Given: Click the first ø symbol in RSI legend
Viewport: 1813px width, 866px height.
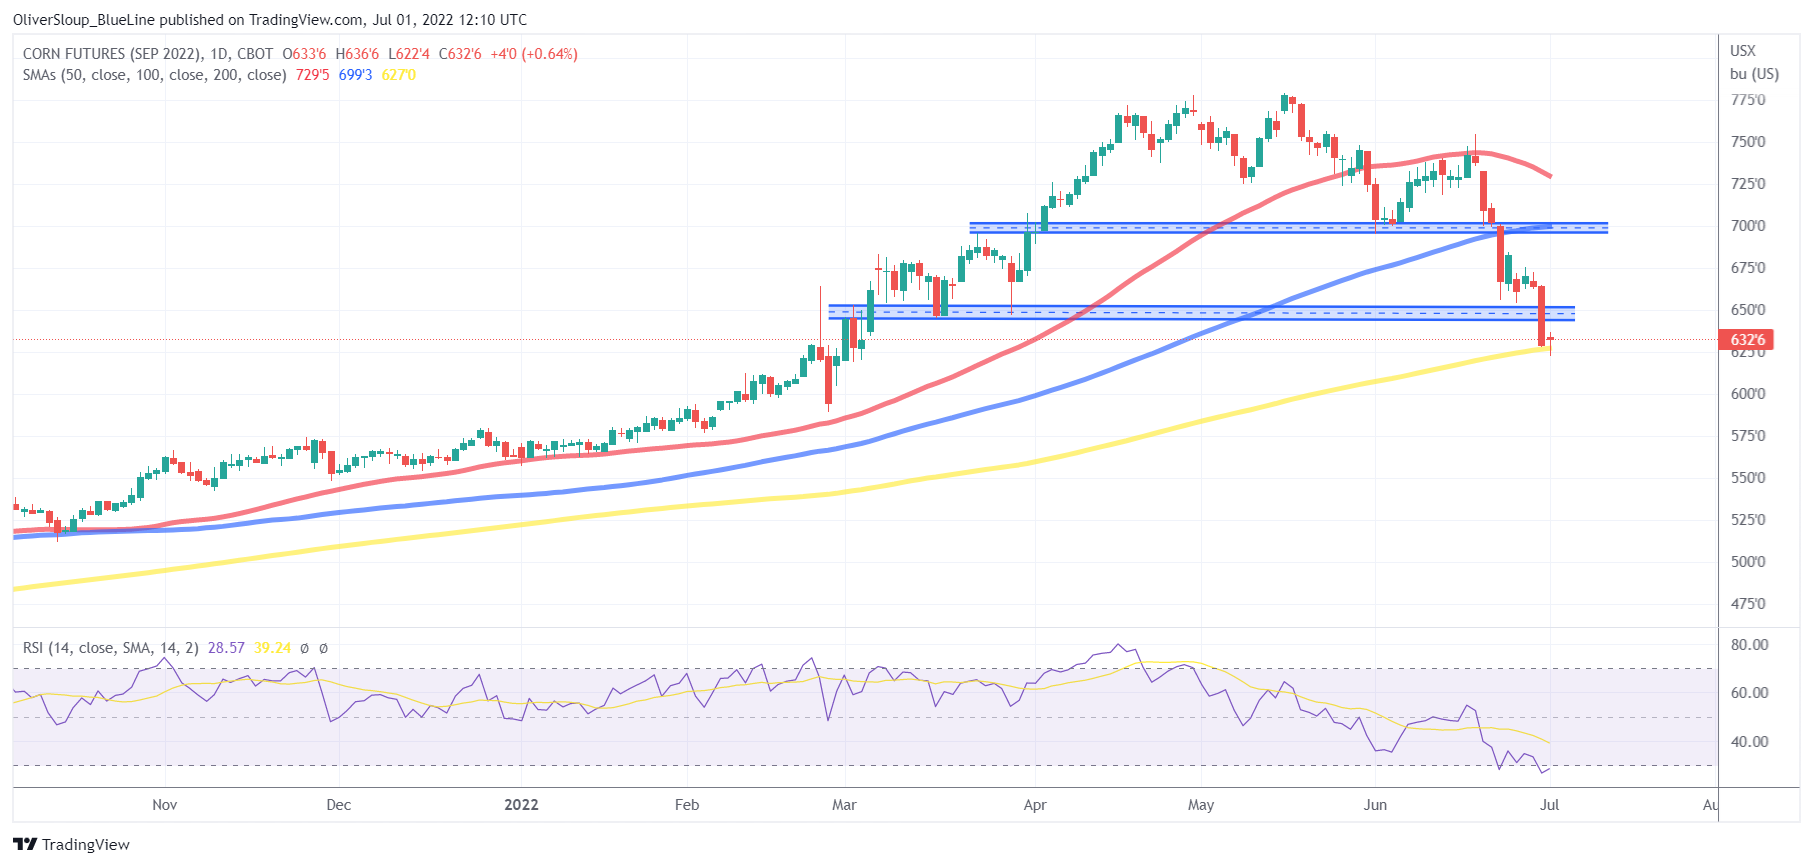Looking at the screenshot, I should point(304,648).
